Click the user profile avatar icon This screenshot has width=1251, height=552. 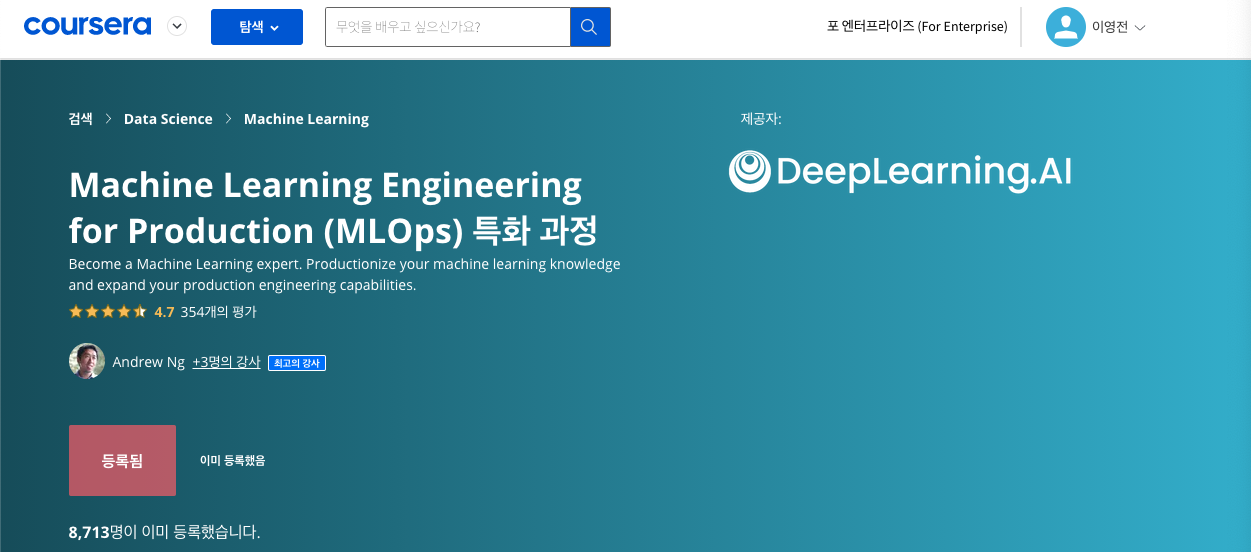(x=1066, y=27)
